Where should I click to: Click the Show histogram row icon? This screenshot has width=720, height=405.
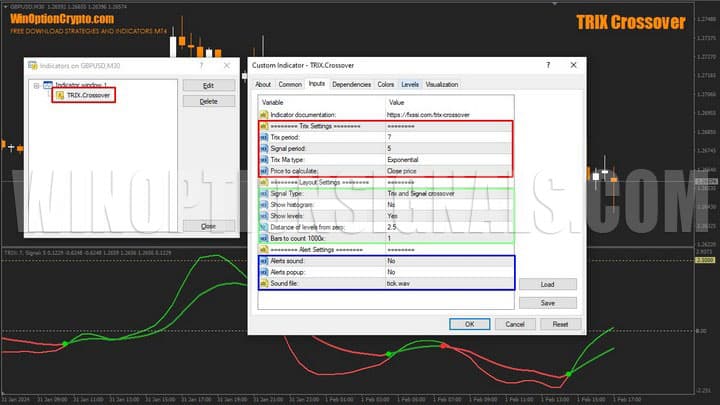pyautogui.click(x=264, y=204)
